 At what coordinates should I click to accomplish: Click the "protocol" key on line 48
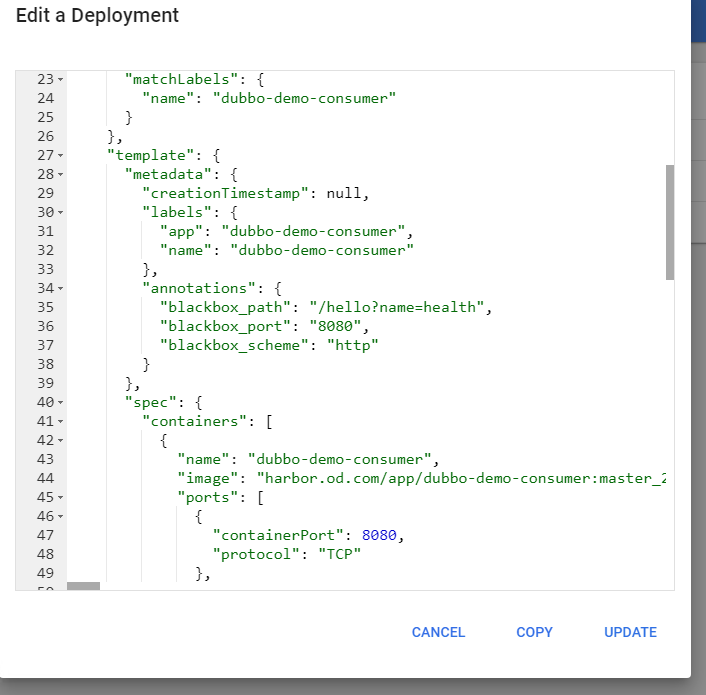click(x=256, y=555)
